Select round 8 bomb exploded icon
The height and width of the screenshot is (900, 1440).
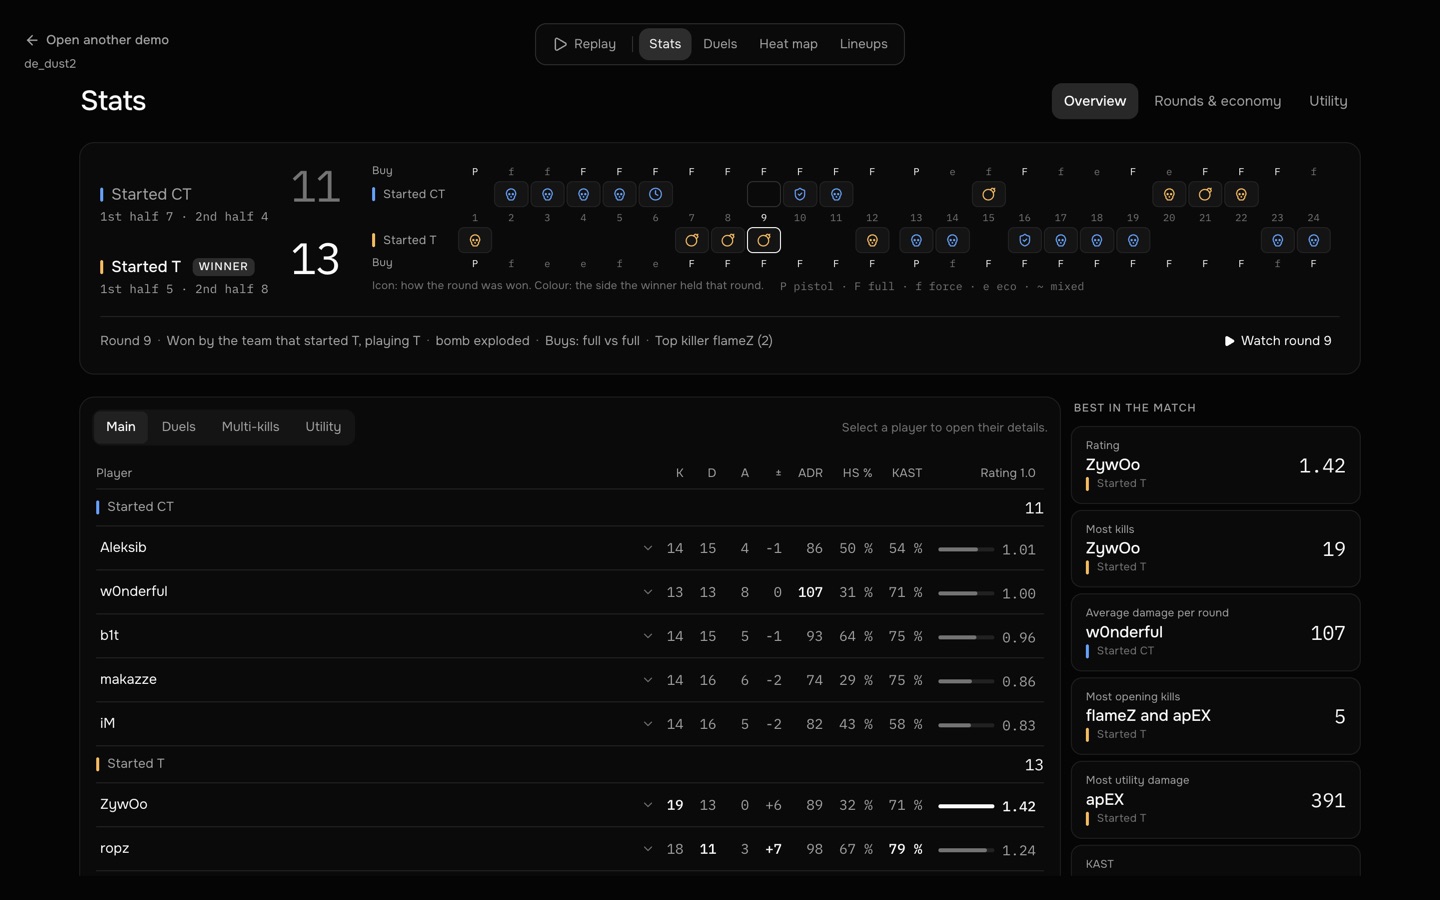point(728,240)
